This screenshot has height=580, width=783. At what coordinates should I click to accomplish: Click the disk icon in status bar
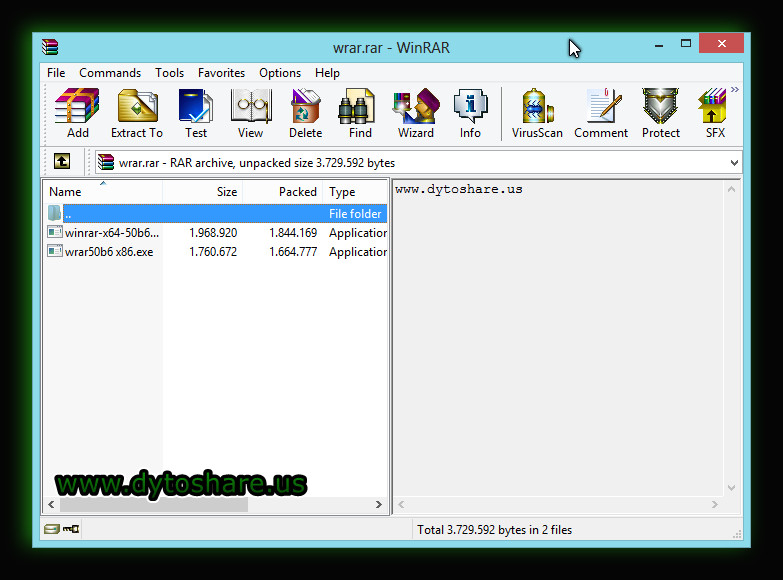(51, 529)
